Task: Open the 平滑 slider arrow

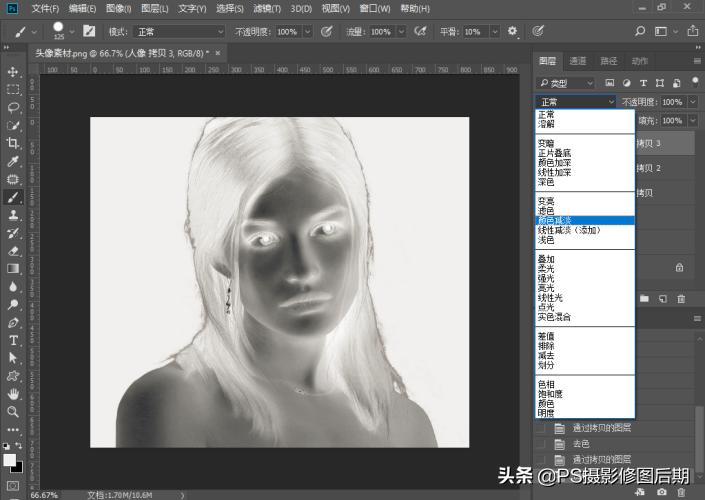Action: [495, 31]
